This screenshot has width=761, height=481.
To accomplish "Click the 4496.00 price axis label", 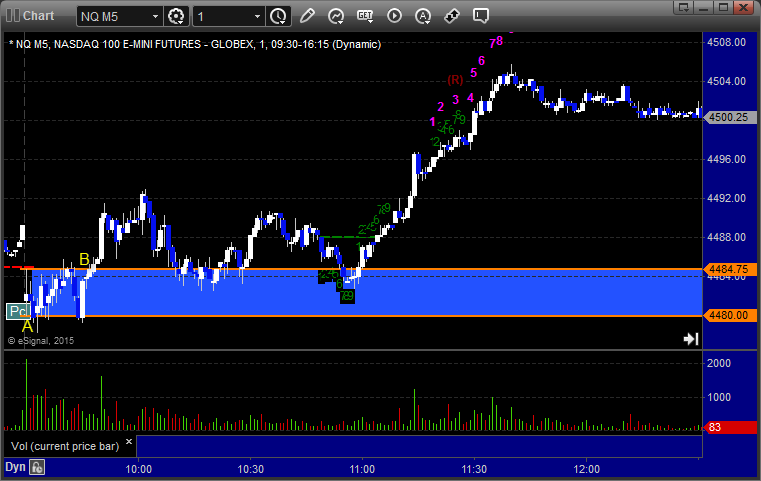I will pos(727,159).
